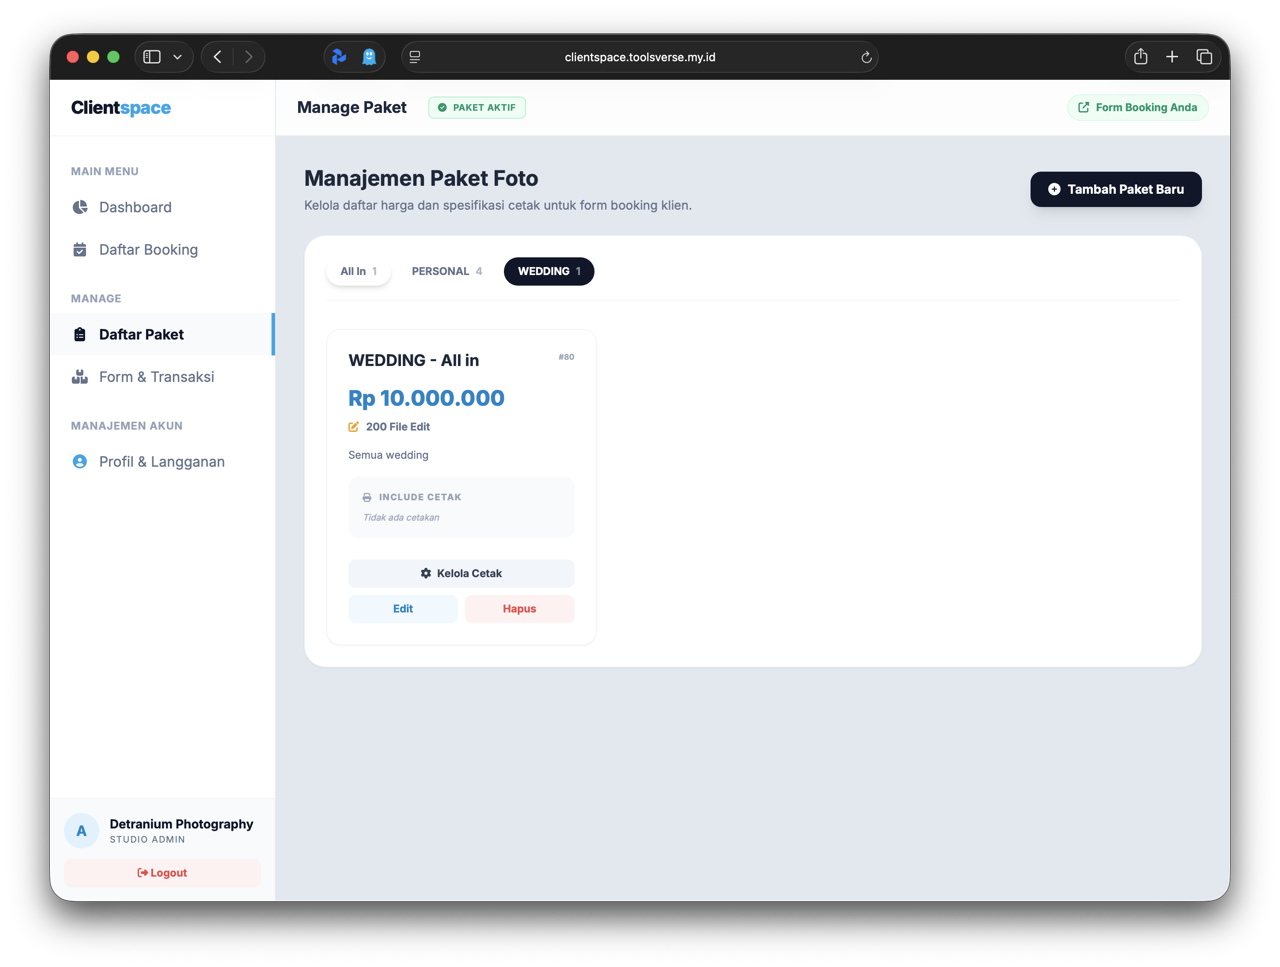
Task: Open Profil & Langganan page
Action: 161,462
